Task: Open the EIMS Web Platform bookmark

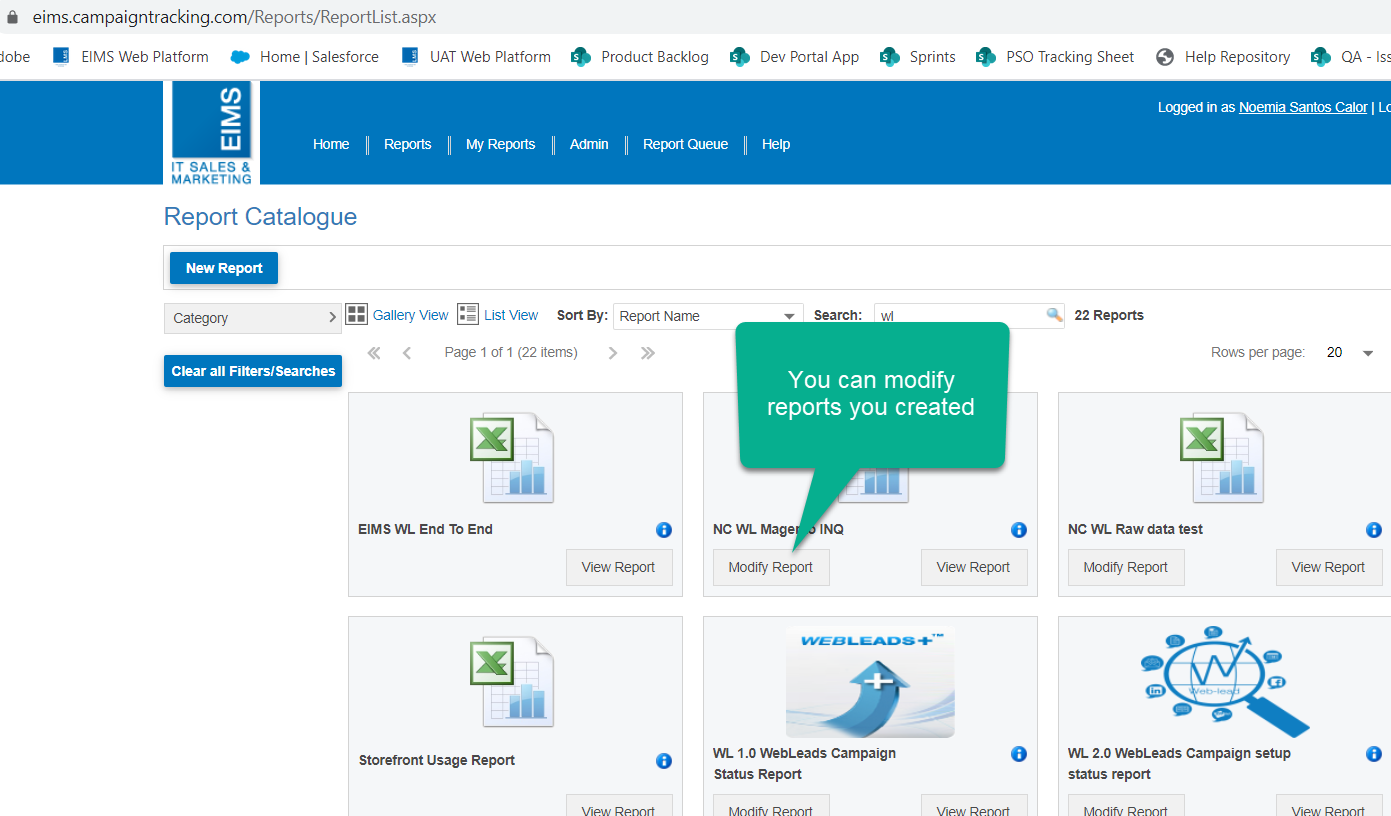Action: click(131, 57)
